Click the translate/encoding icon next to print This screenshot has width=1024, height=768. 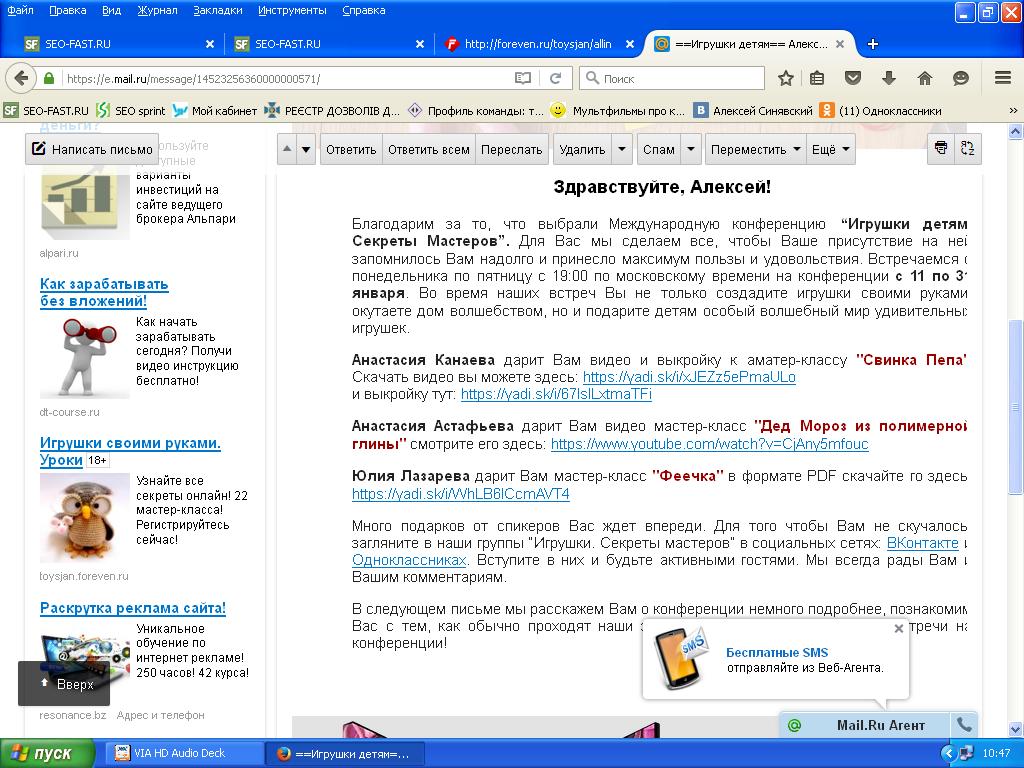[967, 148]
